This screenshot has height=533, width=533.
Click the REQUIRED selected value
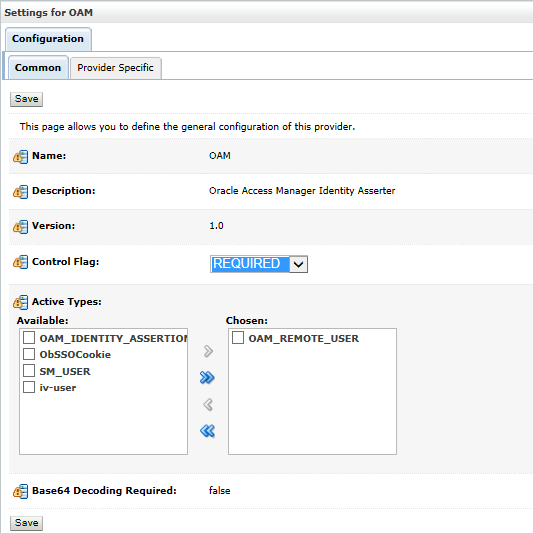[x=250, y=264]
